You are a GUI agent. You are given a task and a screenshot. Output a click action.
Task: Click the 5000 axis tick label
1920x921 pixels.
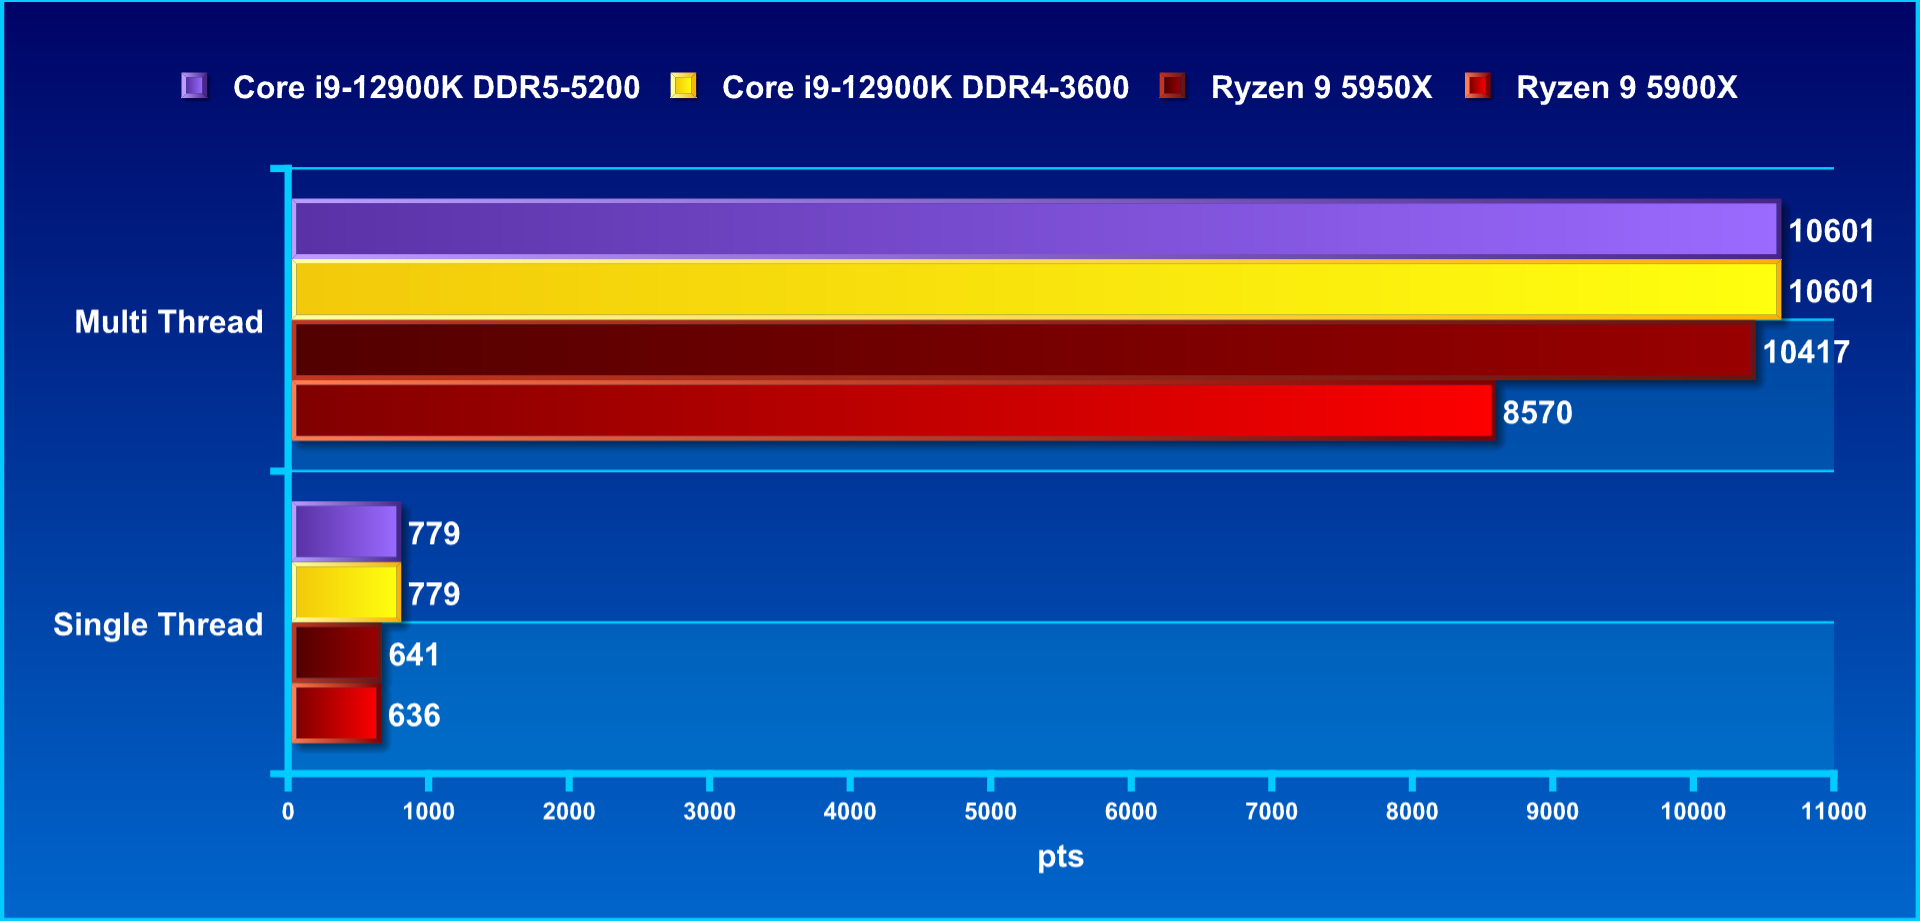(990, 812)
